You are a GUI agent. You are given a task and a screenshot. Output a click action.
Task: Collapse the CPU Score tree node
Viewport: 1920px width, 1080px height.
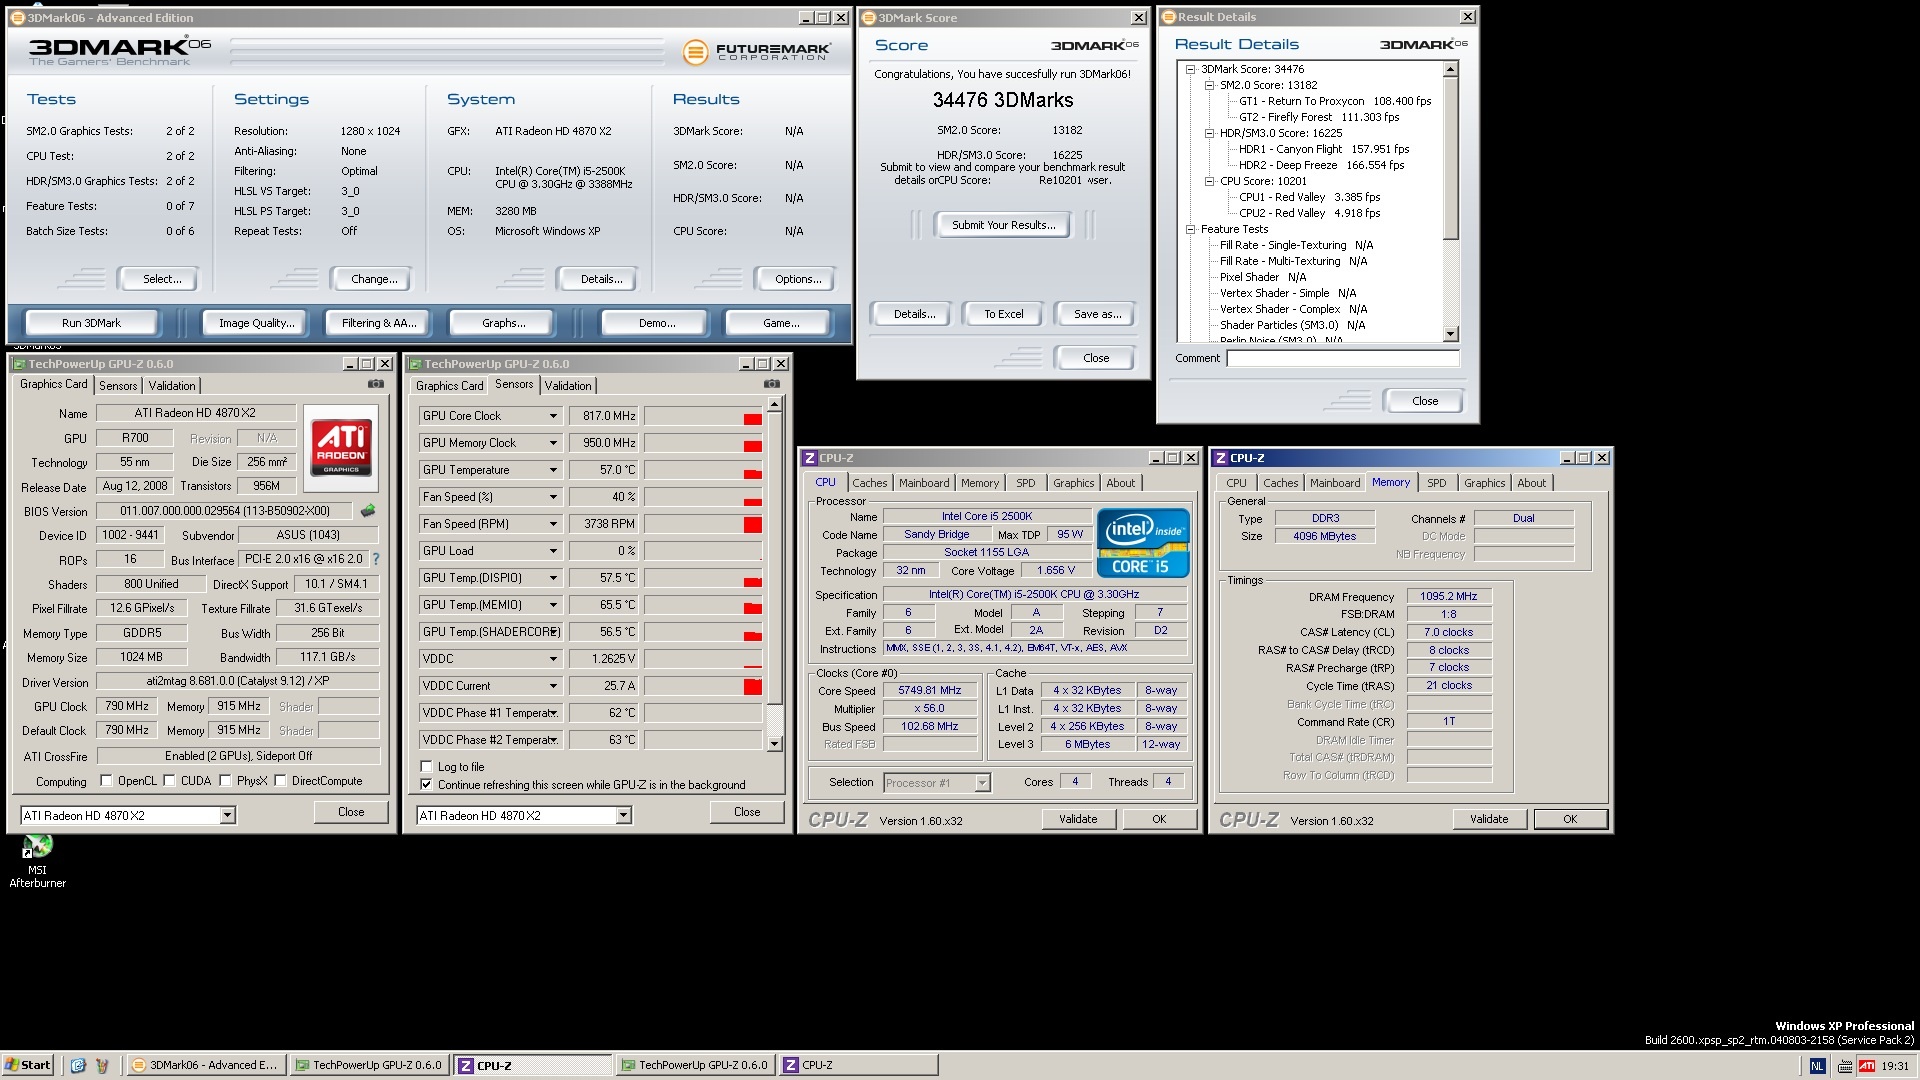[1209, 181]
